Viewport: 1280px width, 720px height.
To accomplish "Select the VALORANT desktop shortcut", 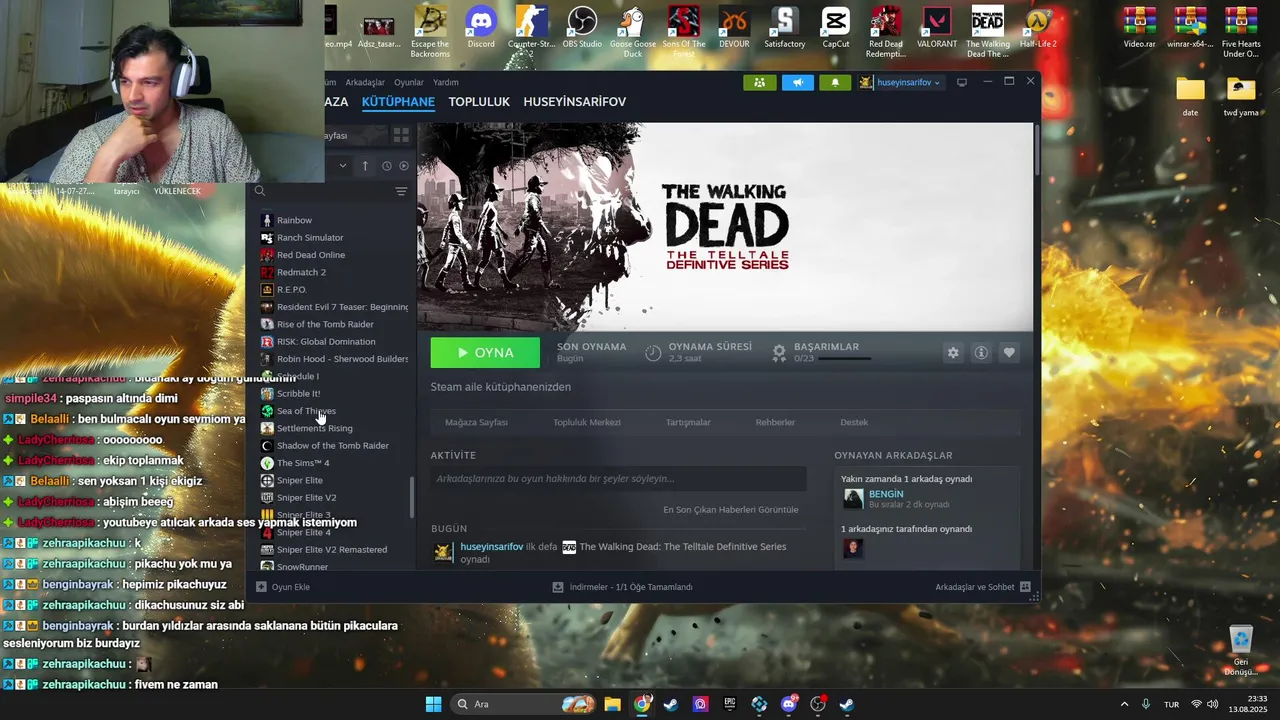I will tap(937, 28).
